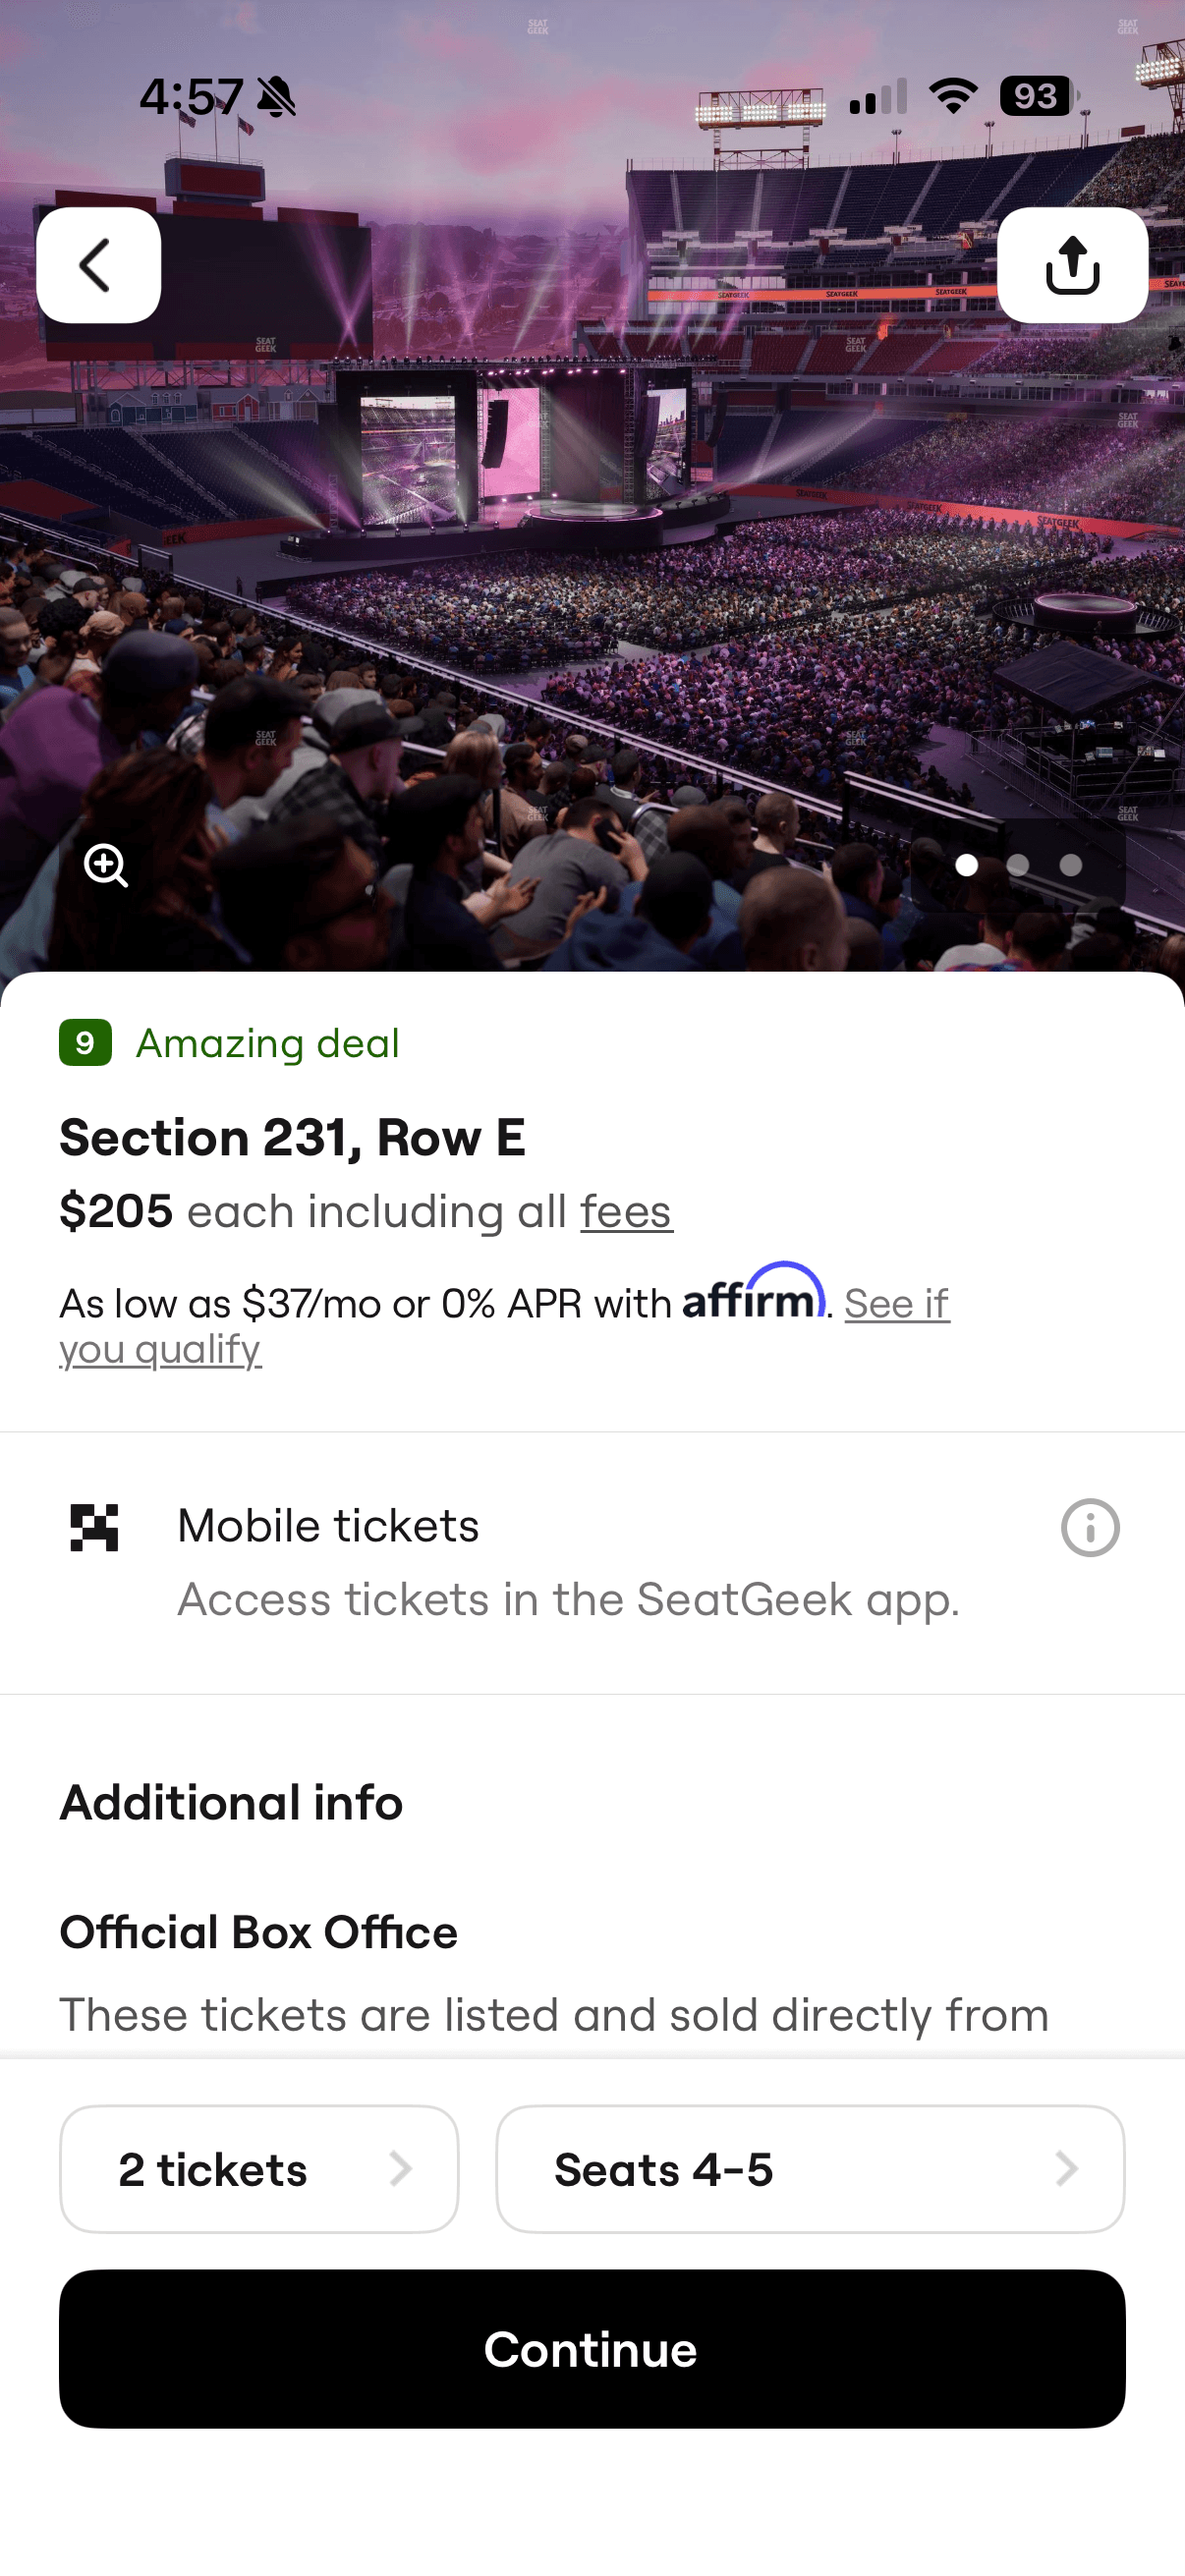Tap the green deal score badge
The height and width of the screenshot is (2576, 1185).
point(85,1043)
